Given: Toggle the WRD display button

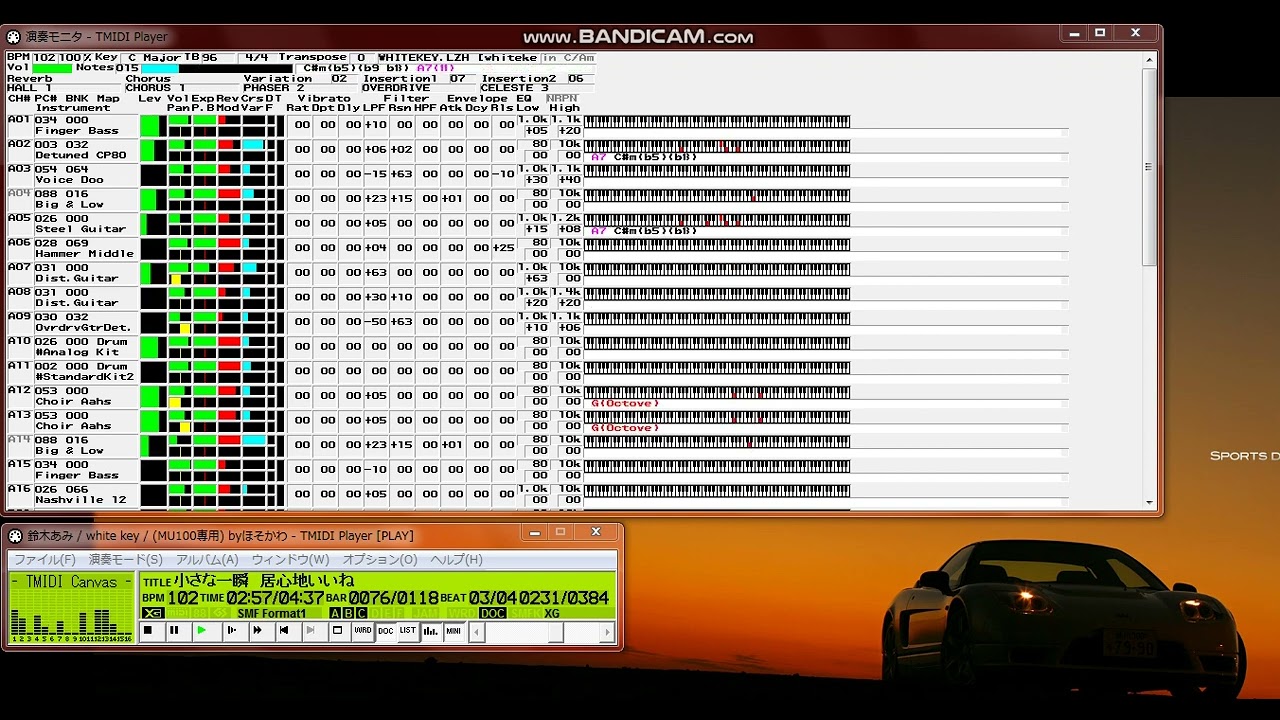Looking at the screenshot, I should (x=362, y=631).
